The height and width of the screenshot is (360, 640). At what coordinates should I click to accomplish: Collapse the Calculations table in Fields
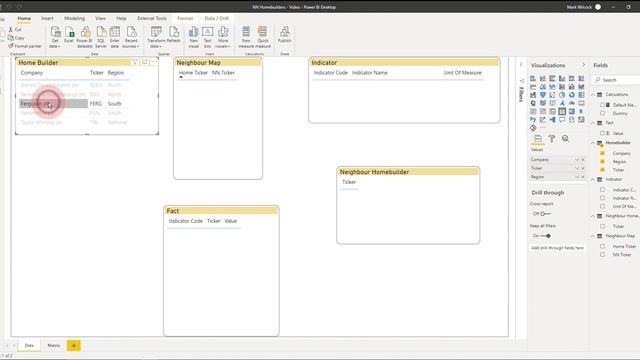pyautogui.click(x=593, y=94)
